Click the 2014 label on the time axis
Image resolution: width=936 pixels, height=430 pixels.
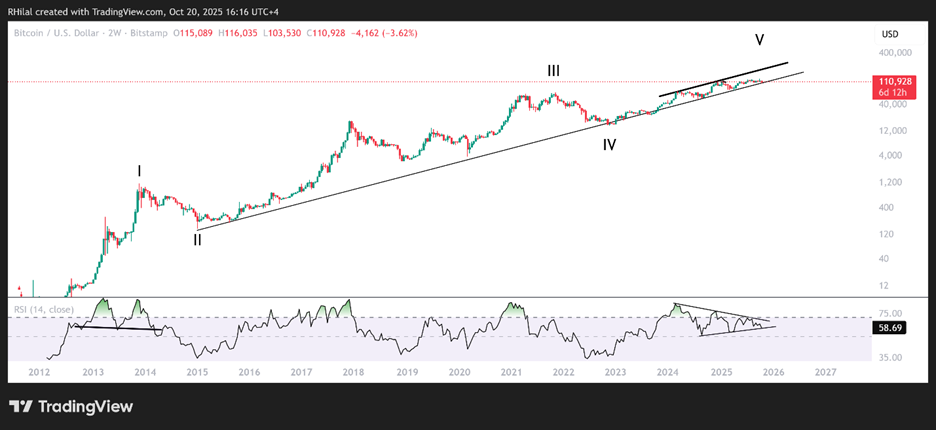coord(145,371)
